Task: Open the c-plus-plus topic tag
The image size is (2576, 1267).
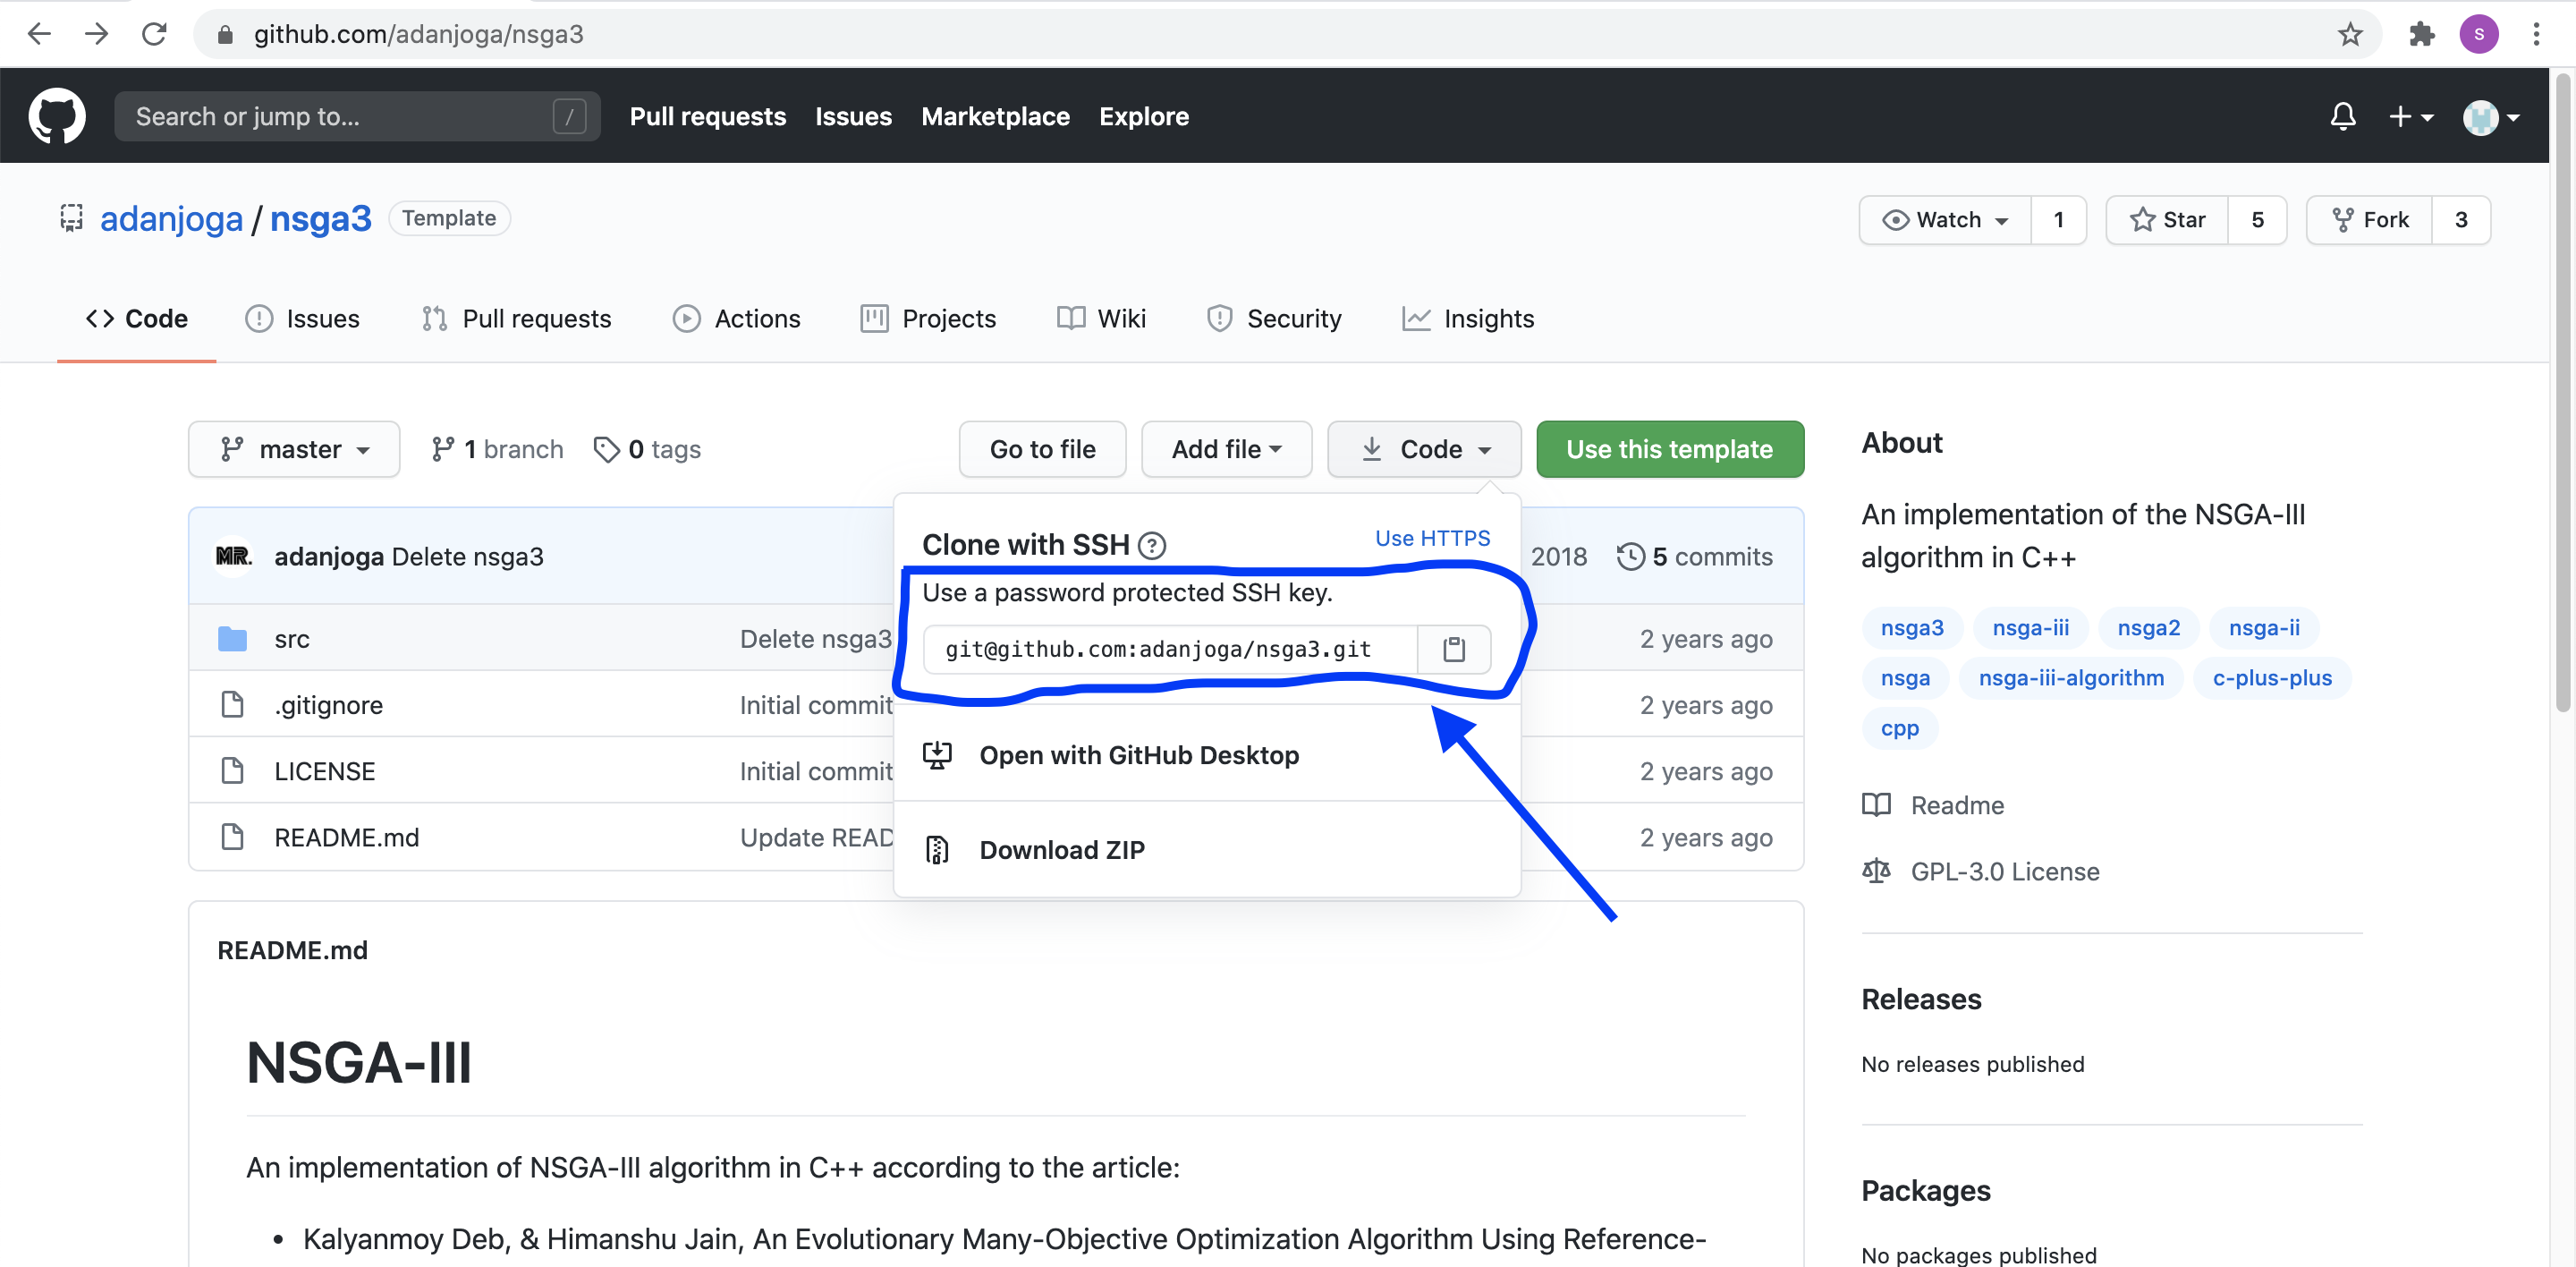Action: pyautogui.click(x=2272, y=678)
